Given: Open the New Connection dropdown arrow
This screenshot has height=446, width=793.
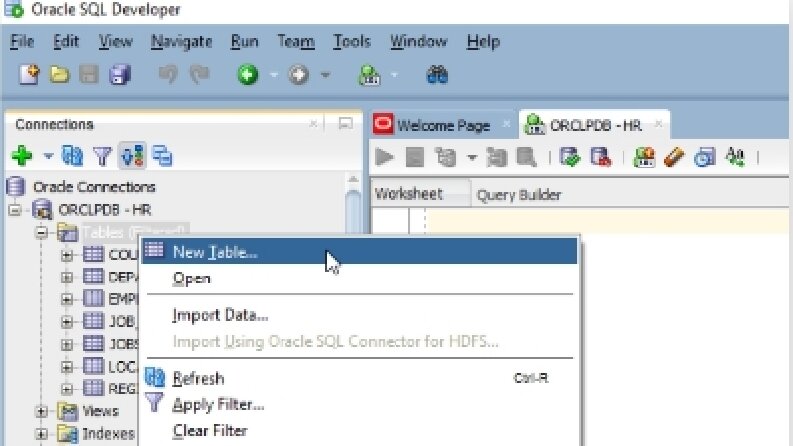Looking at the screenshot, I should point(48,156).
